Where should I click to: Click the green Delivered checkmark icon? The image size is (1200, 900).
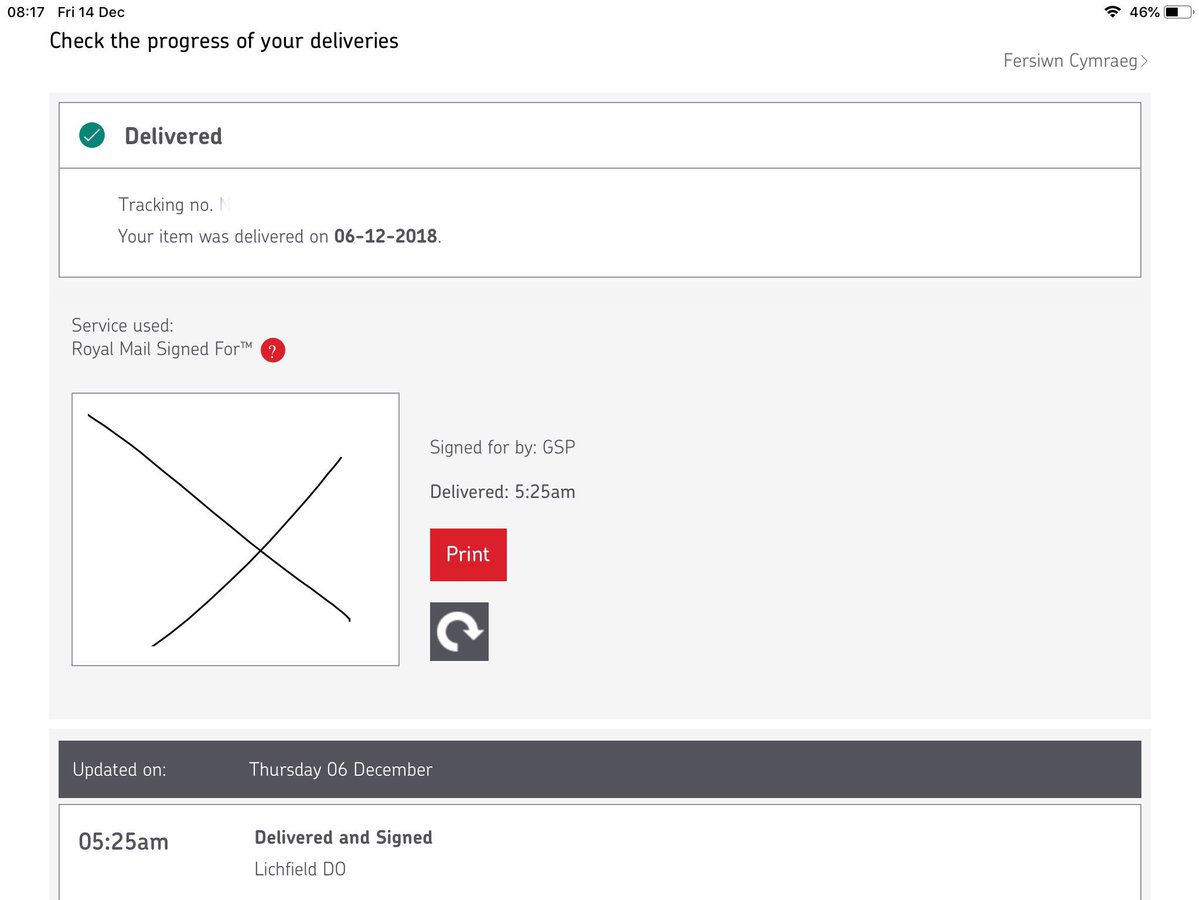[x=91, y=134]
